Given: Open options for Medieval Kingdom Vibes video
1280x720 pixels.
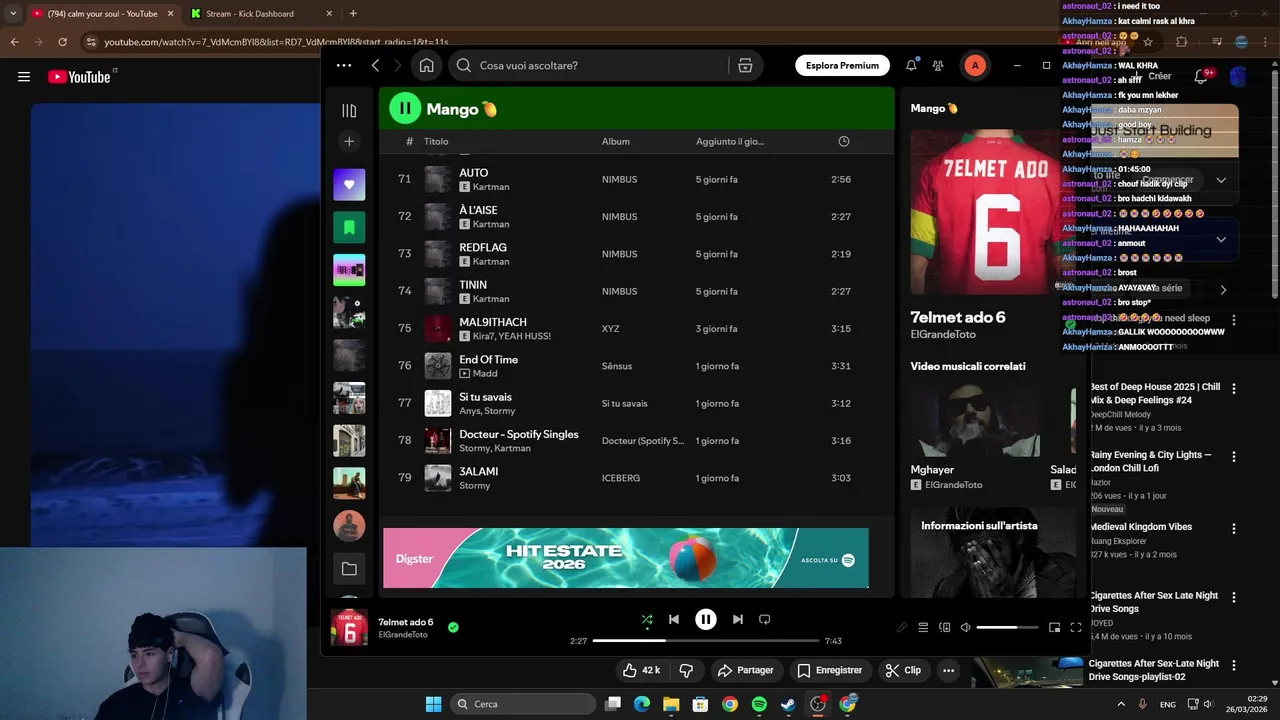Looking at the screenshot, I should tap(1234, 528).
